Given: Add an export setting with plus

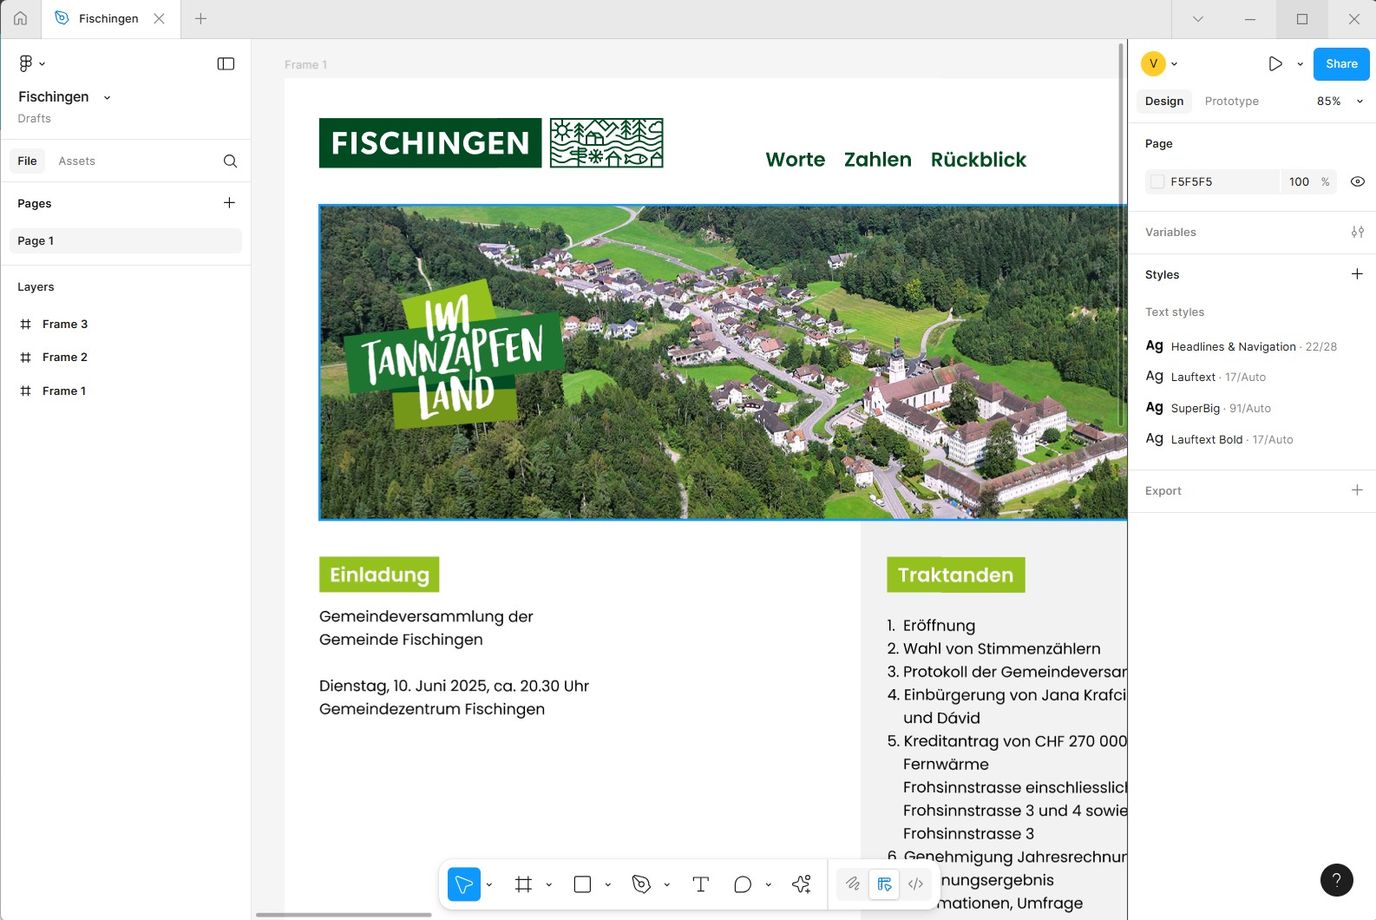Looking at the screenshot, I should [x=1357, y=490].
